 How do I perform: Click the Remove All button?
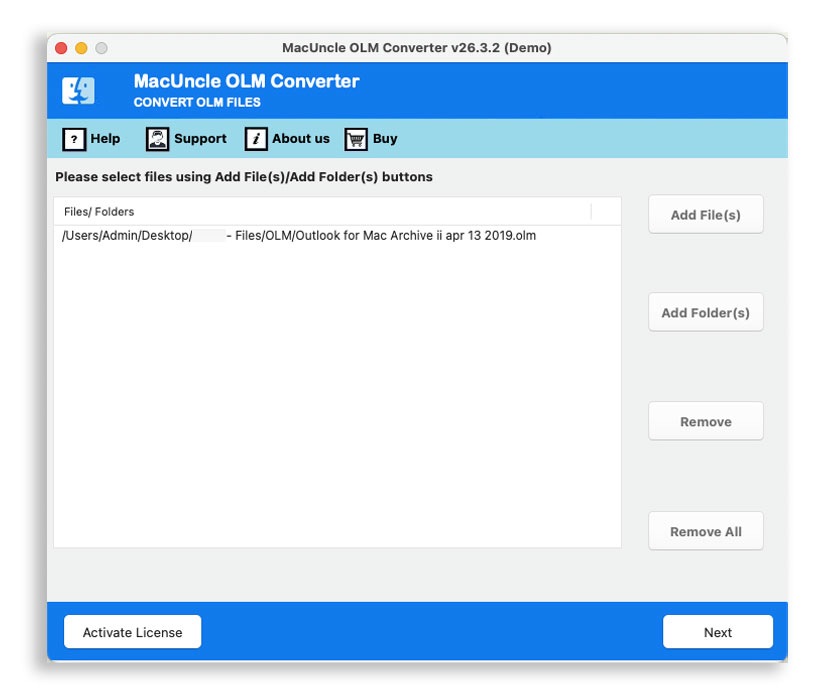click(x=706, y=531)
